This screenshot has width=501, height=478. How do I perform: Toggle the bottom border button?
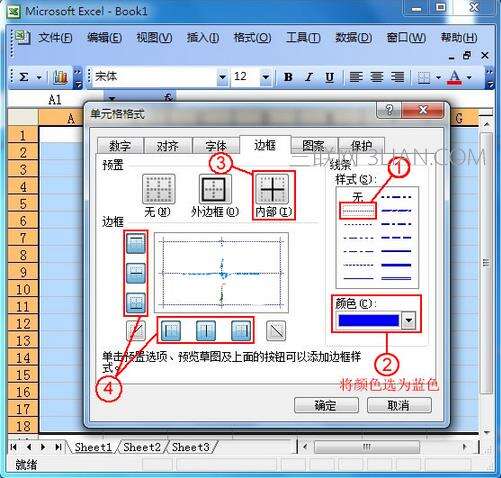(x=136, y=303)
